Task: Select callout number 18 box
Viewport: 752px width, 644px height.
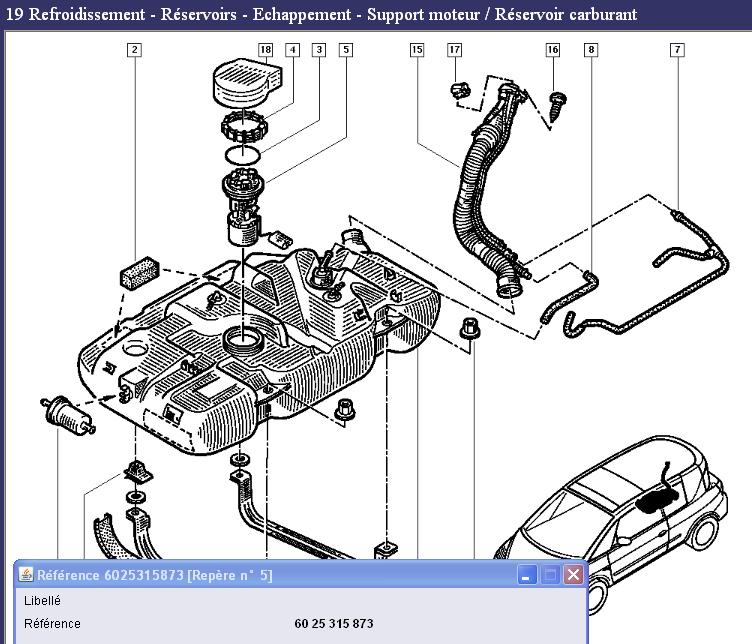Action: click(x=265, y=49)
